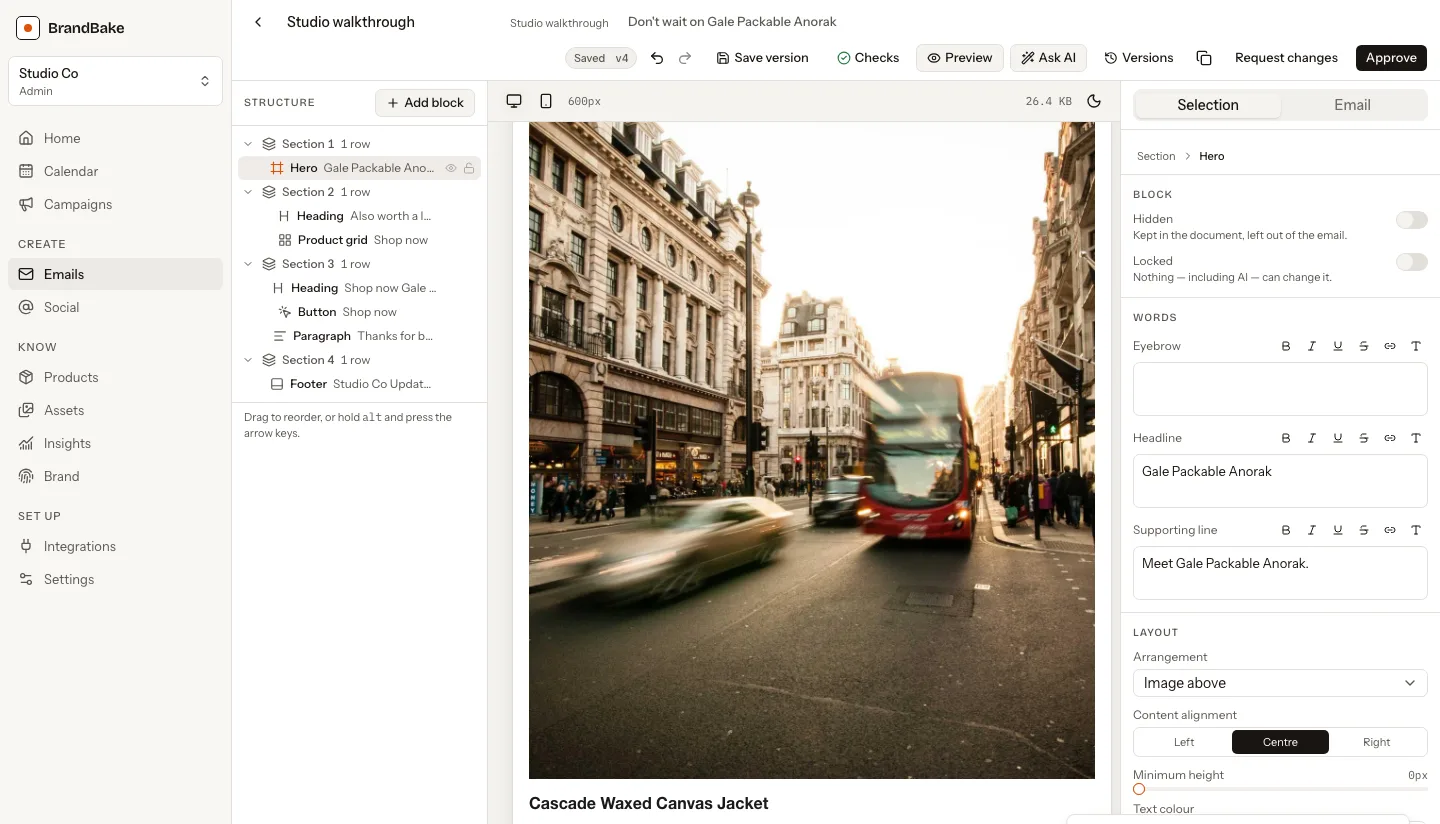This screenshot has height=824, width=1440.
Task: Set content alignment to Left
Action: pyautogui.click(x=1184, y=742)
